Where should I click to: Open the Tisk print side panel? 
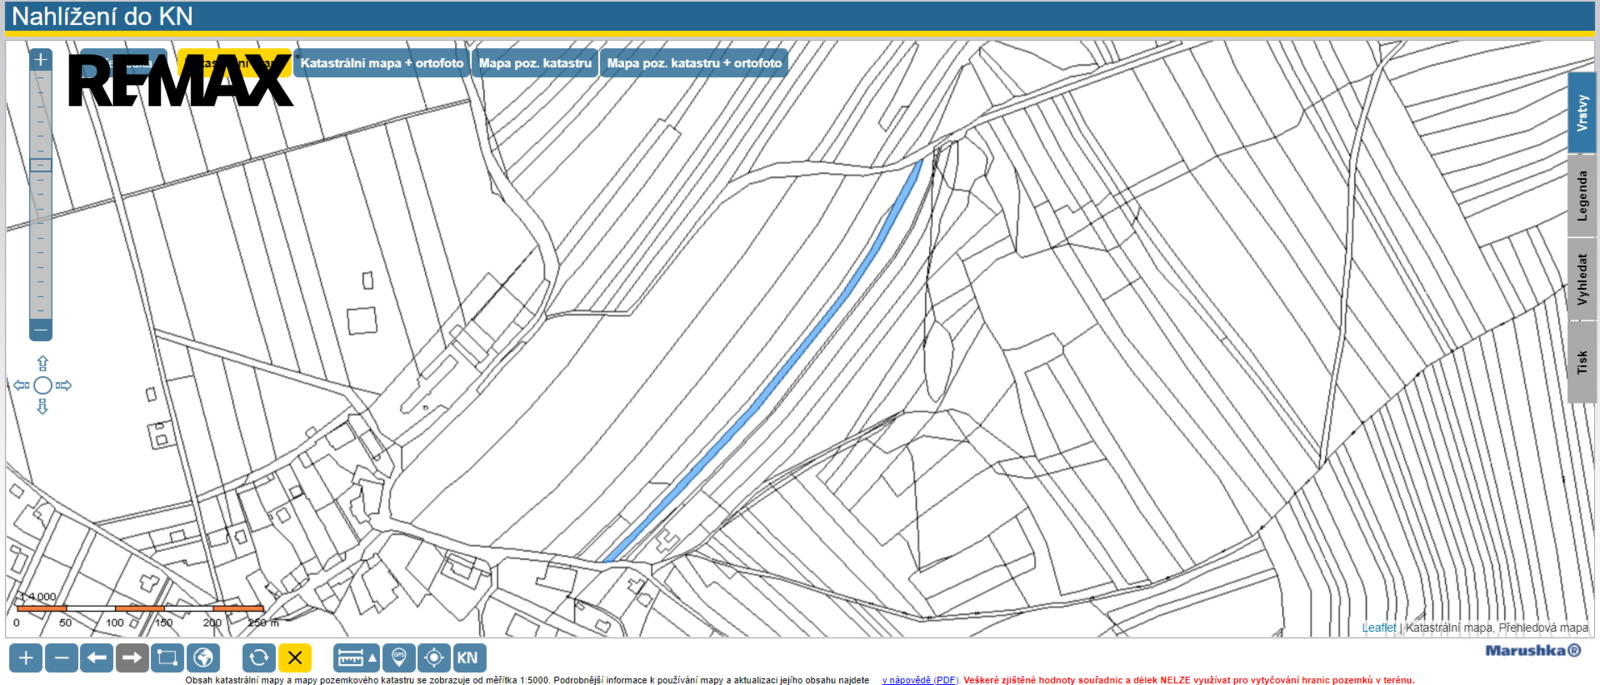point(1581,362)
